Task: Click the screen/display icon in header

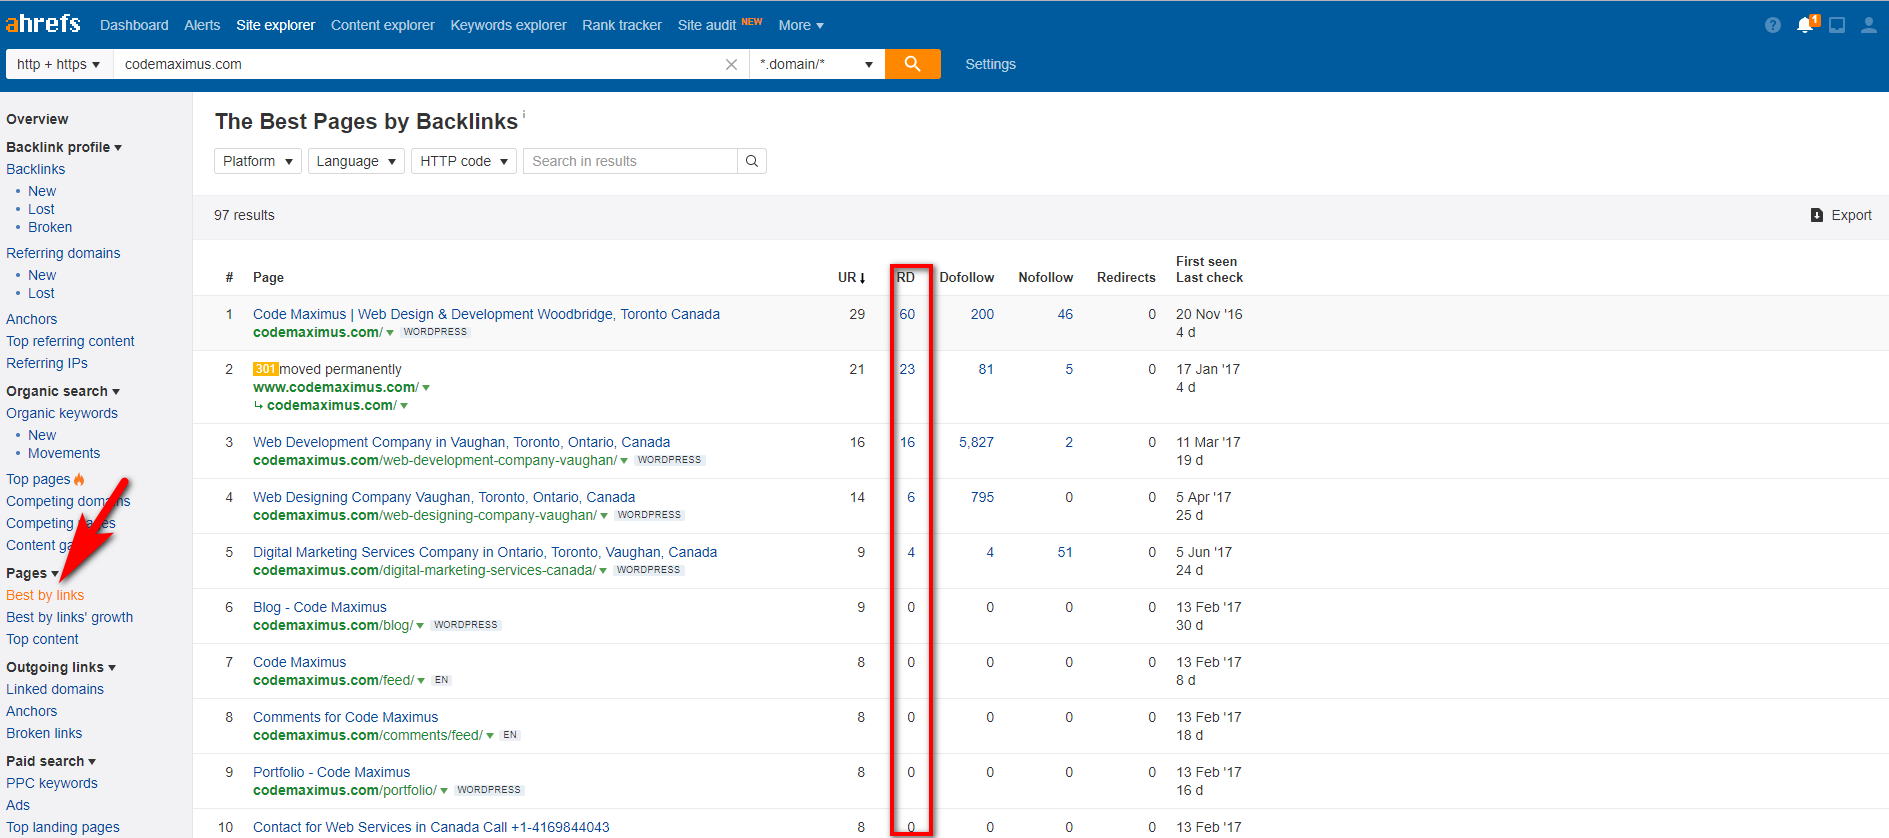Action: 1837,25
